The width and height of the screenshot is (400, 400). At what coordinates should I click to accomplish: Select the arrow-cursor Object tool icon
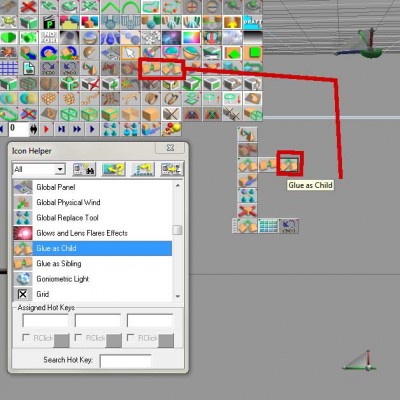coord(131,53)
